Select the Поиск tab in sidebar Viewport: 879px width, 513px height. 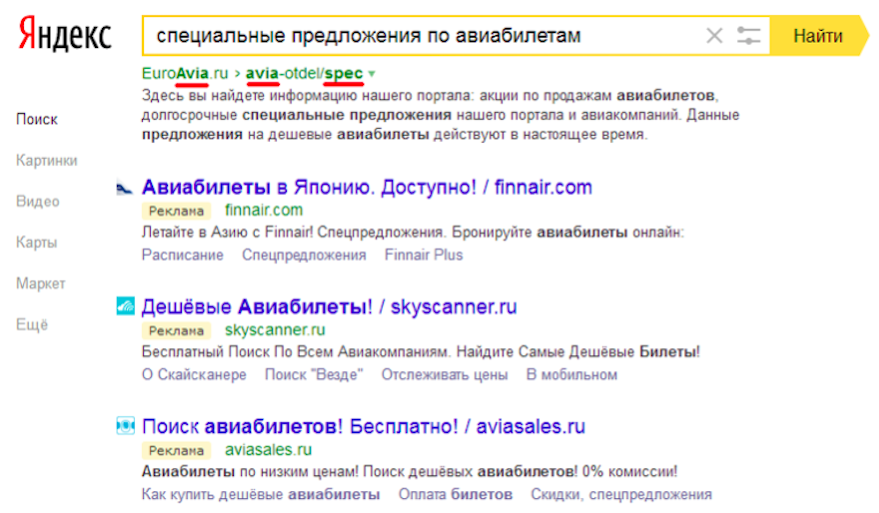point(37,119)
